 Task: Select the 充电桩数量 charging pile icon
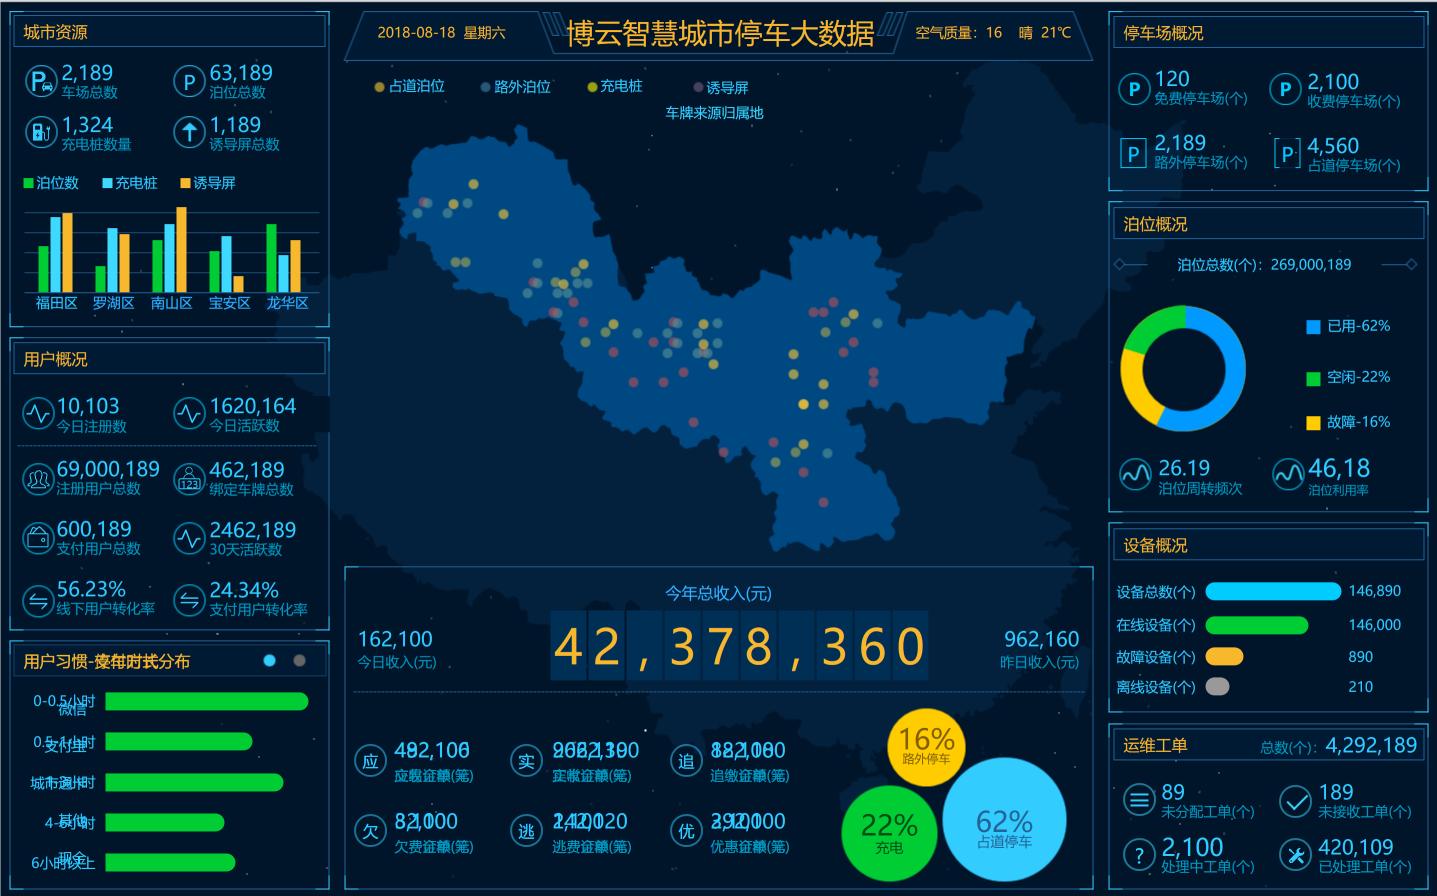(40, 131)
